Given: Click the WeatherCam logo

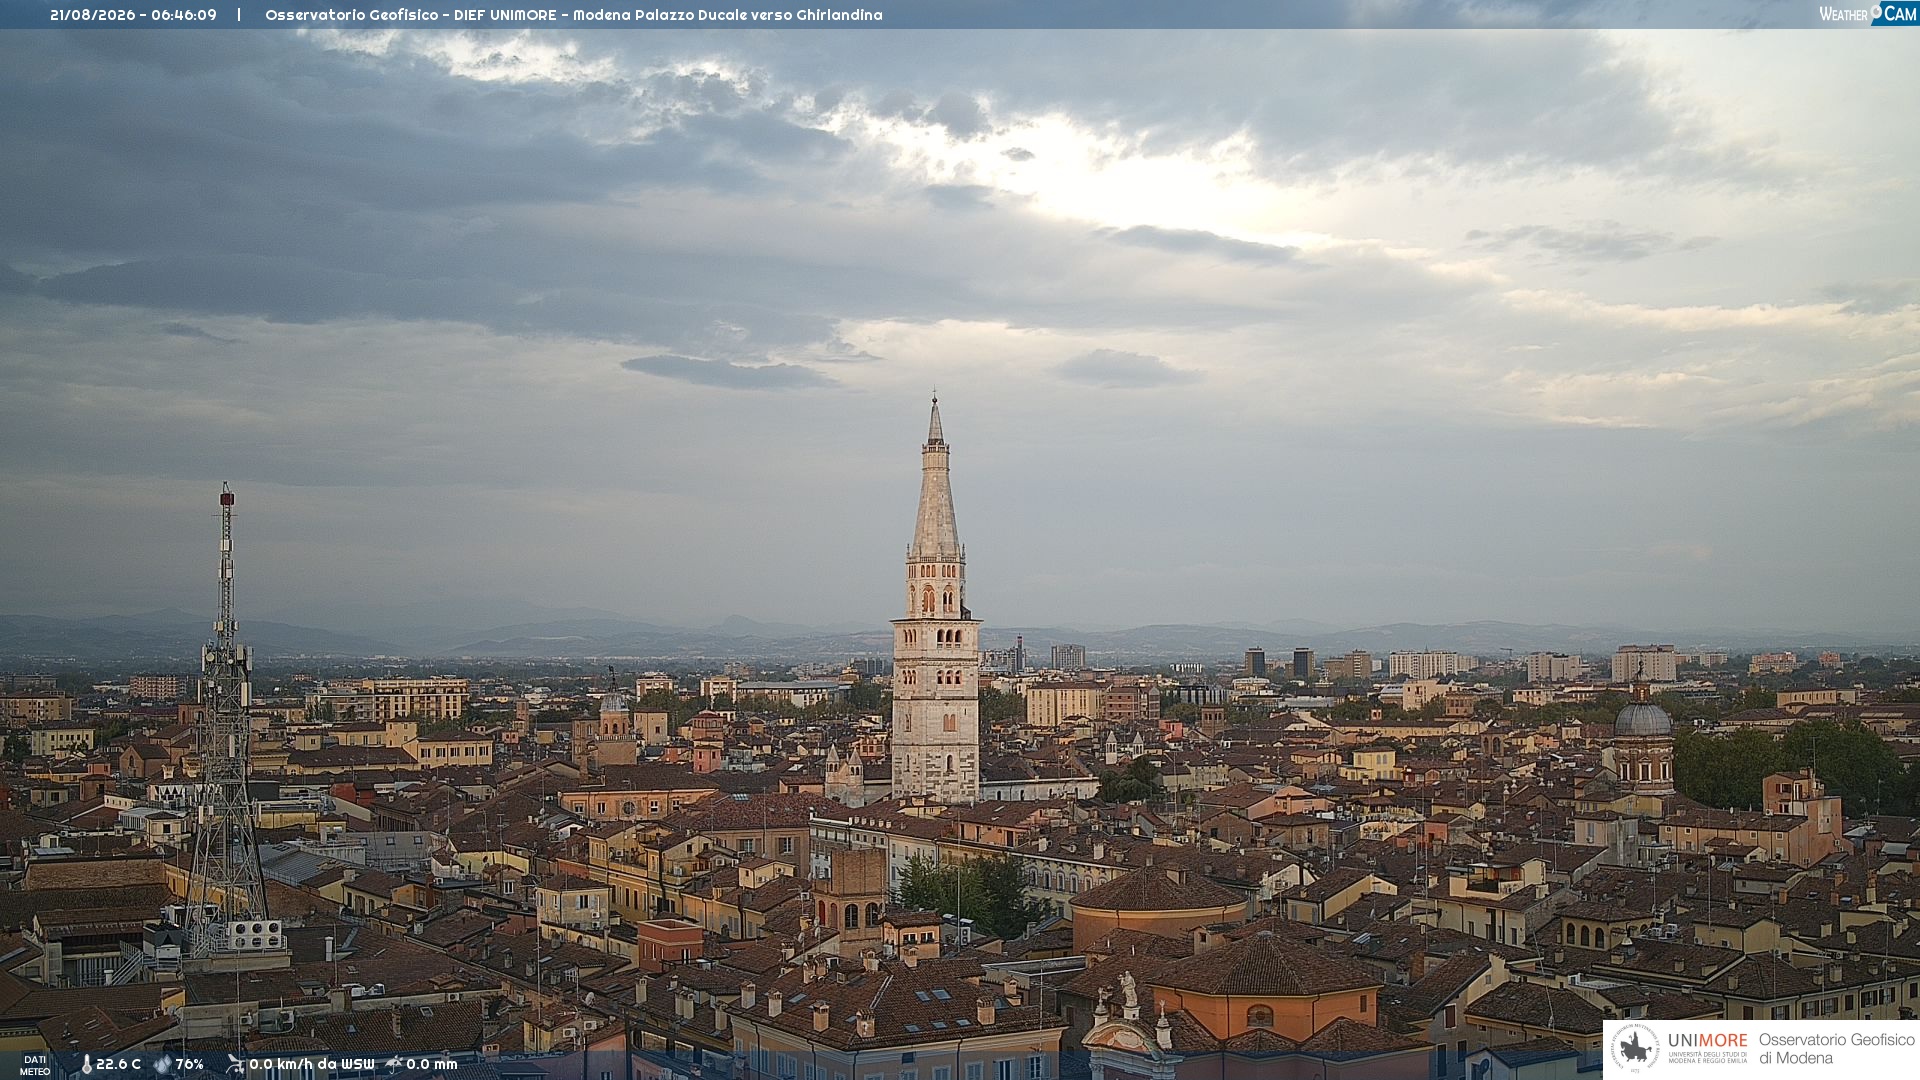Looking at the screenshot, I should click(1867, 14).
